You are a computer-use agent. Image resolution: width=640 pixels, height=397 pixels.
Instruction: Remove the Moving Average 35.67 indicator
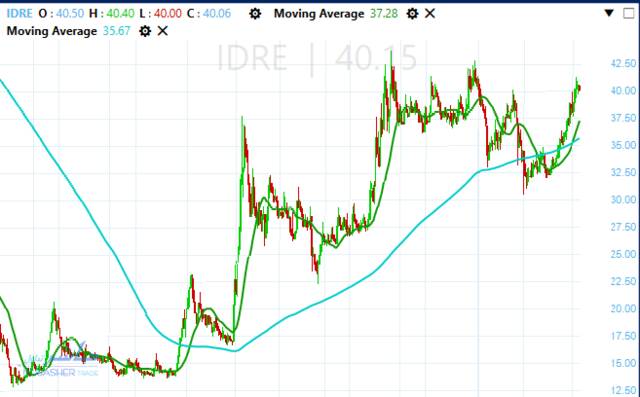pos(162,31)
